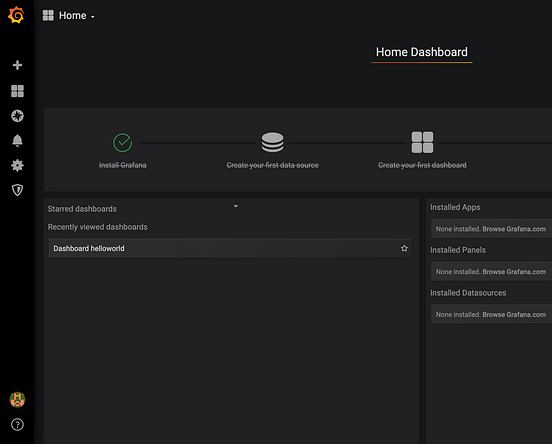Click Browse Grafana.com under Installed Apps
Viewport: 552px width, 444px height.
point(514,229)
